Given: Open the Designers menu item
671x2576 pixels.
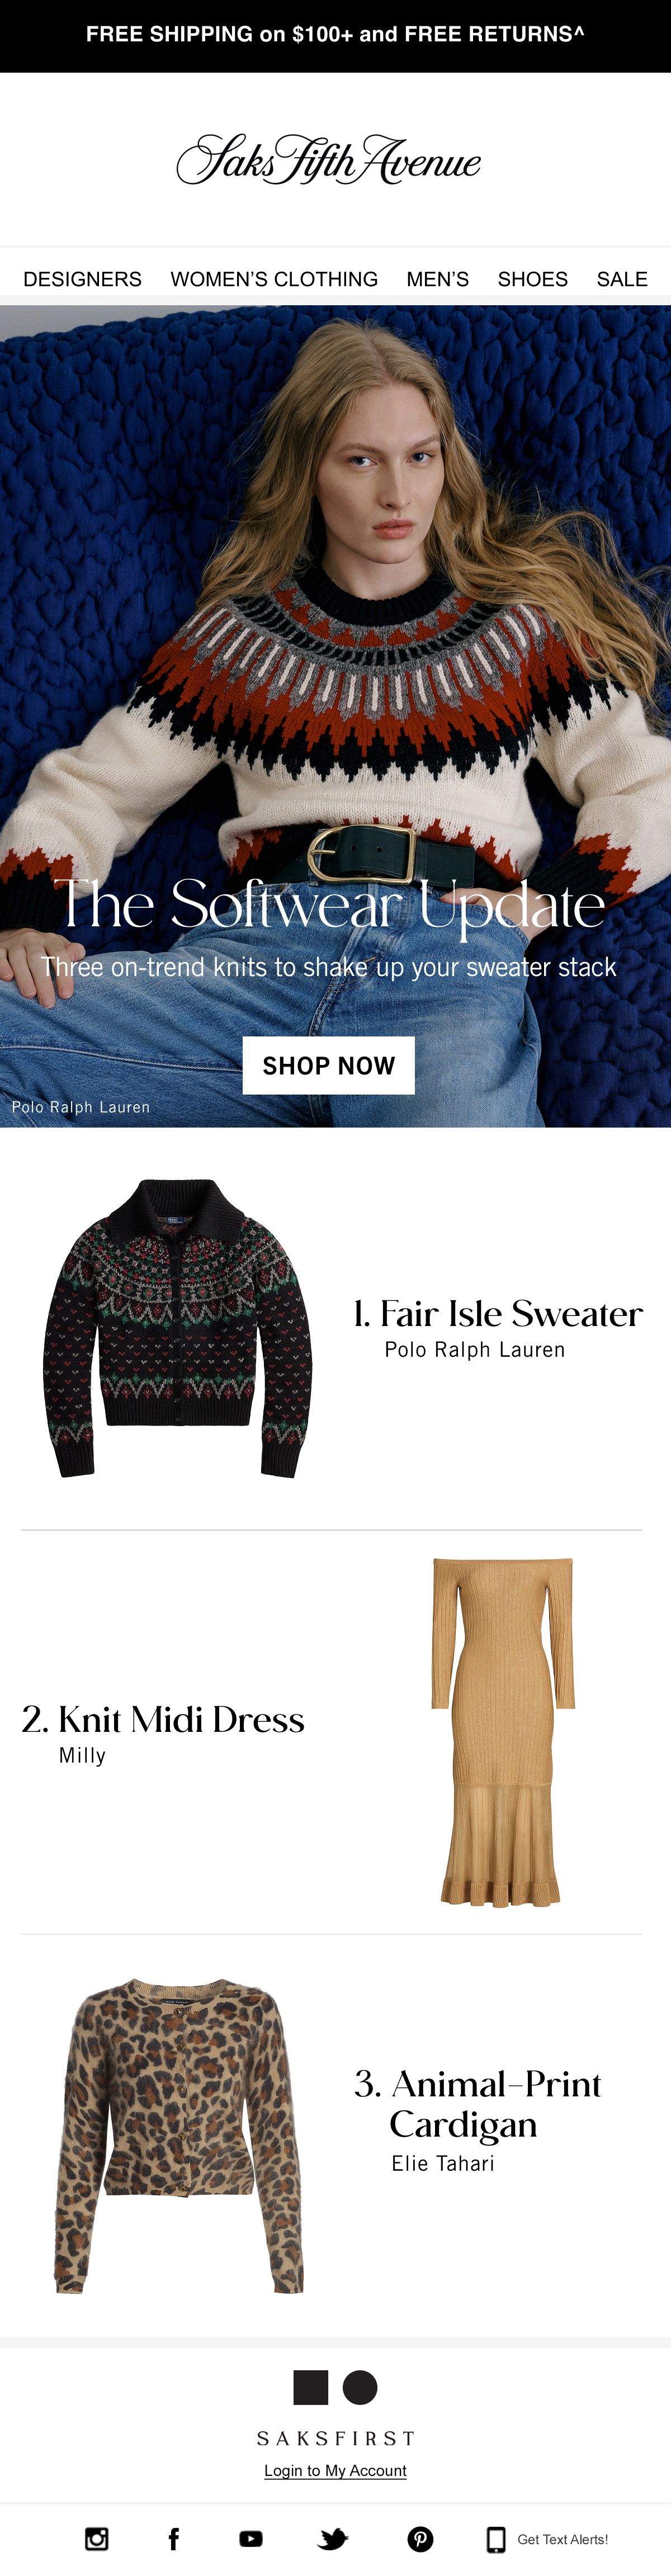Looking at the screenshot, I should (82, 279).
